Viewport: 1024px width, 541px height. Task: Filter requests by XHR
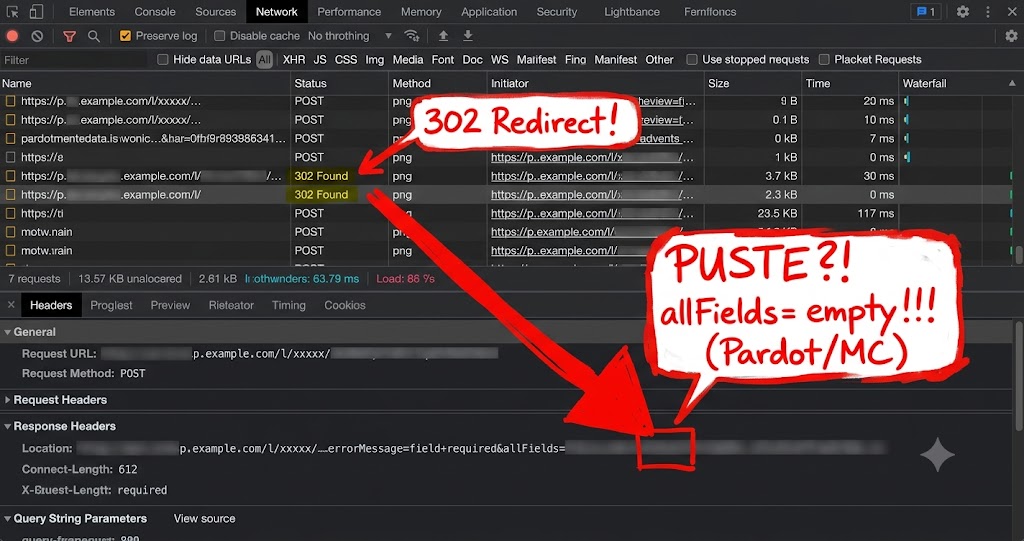click(x=294, y=59)
